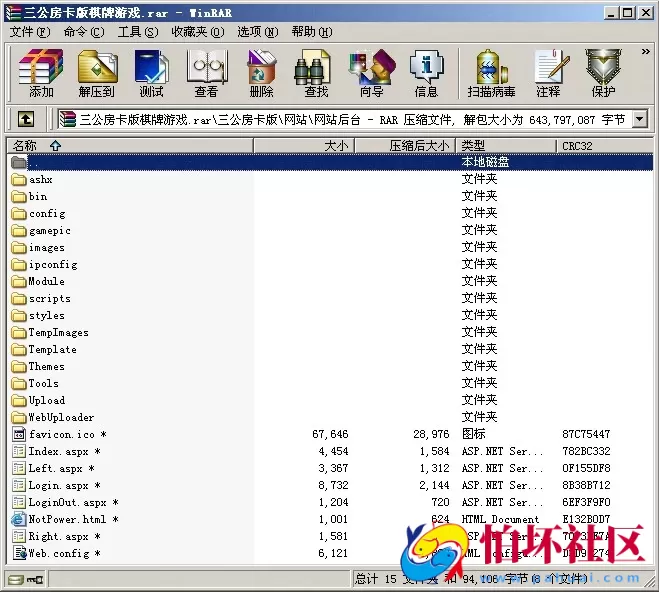Viewport: 659px width, 592px height.
Task: Select the WebUploader folder
Action: [53, 417]
